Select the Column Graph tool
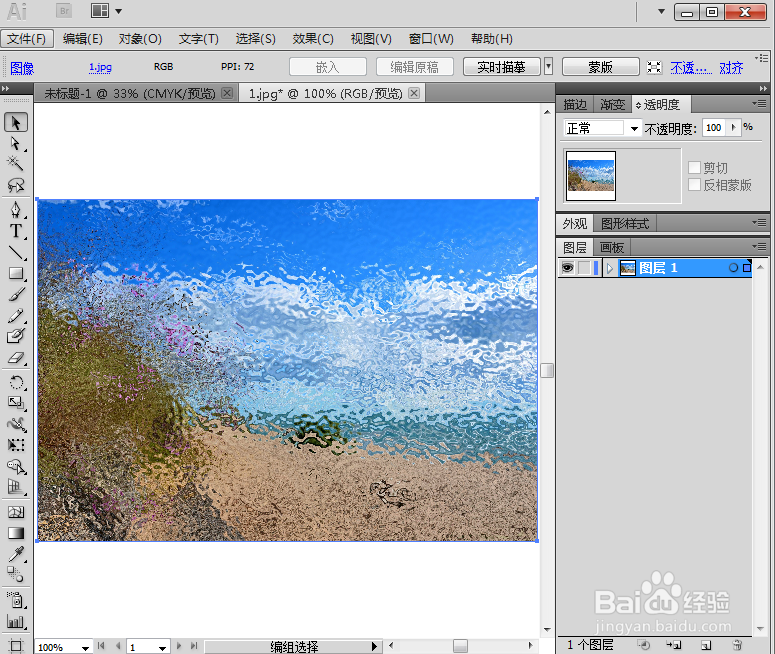The image size is (775, 654). (x=16, y=621)
